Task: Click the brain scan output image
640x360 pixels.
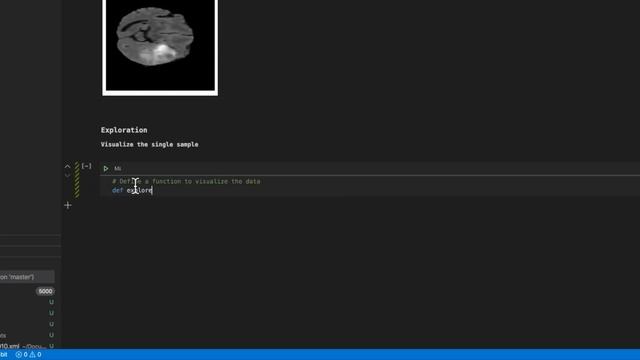Action: pos(160,47)
